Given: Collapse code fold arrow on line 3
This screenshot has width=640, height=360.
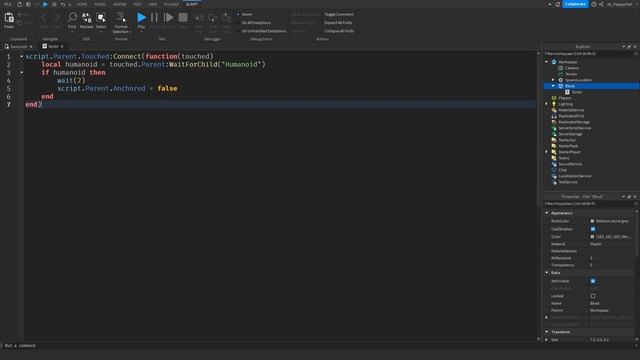Looking at the screenshot, I should pos(22,72).
